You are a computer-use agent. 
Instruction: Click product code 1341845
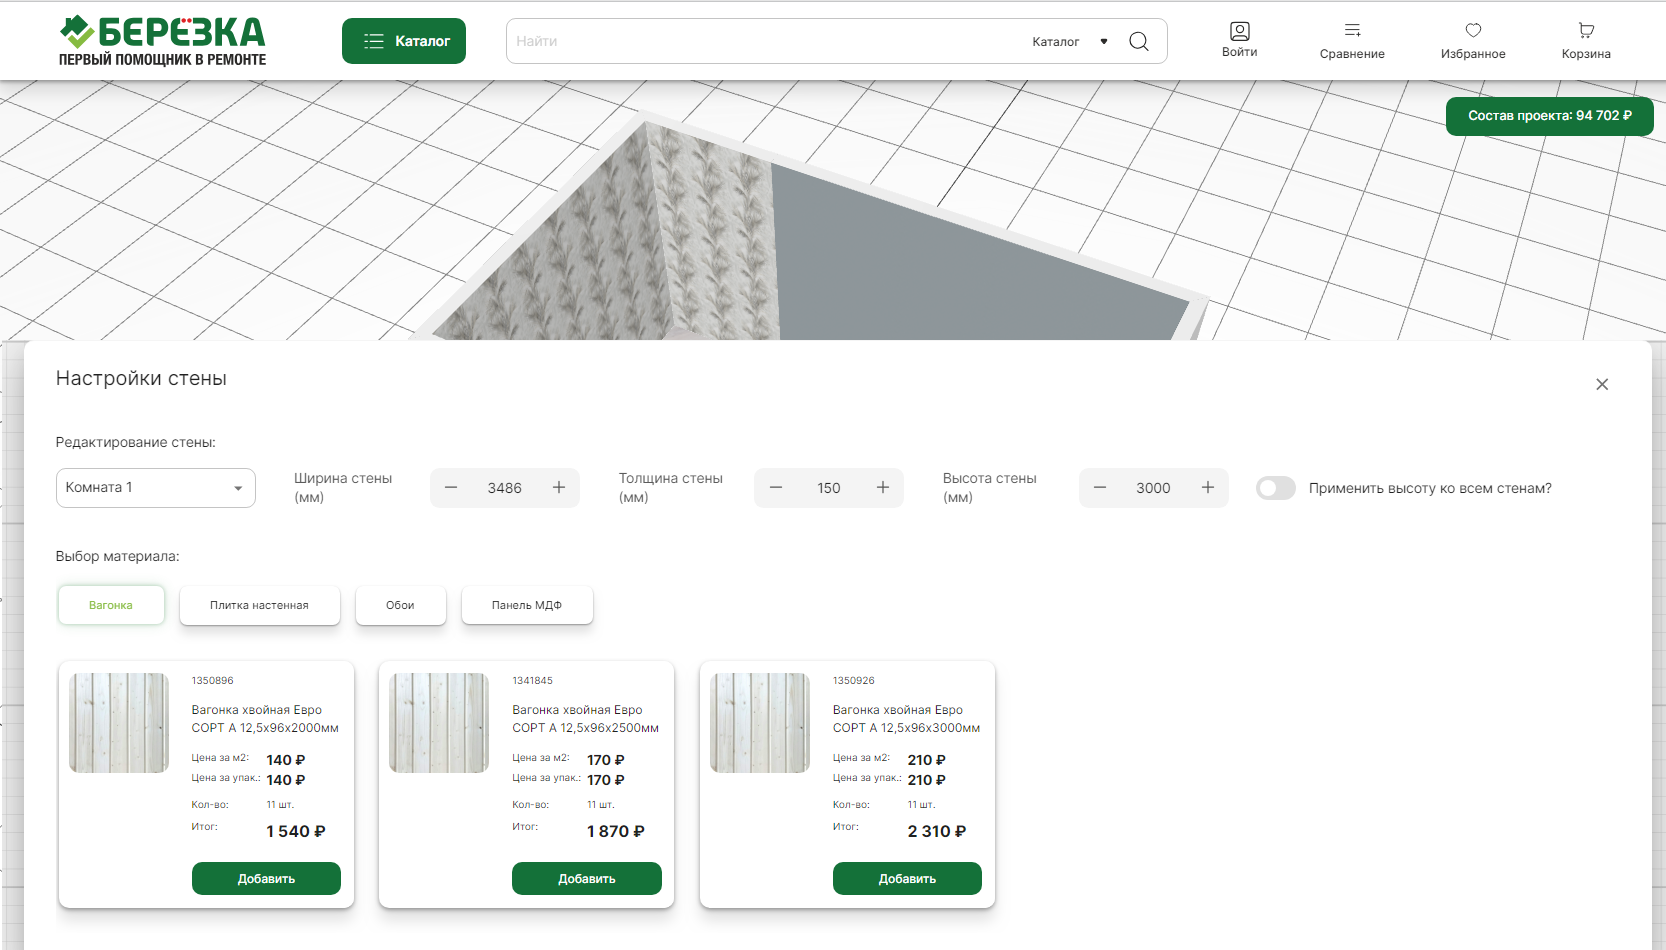coord(532,681)
